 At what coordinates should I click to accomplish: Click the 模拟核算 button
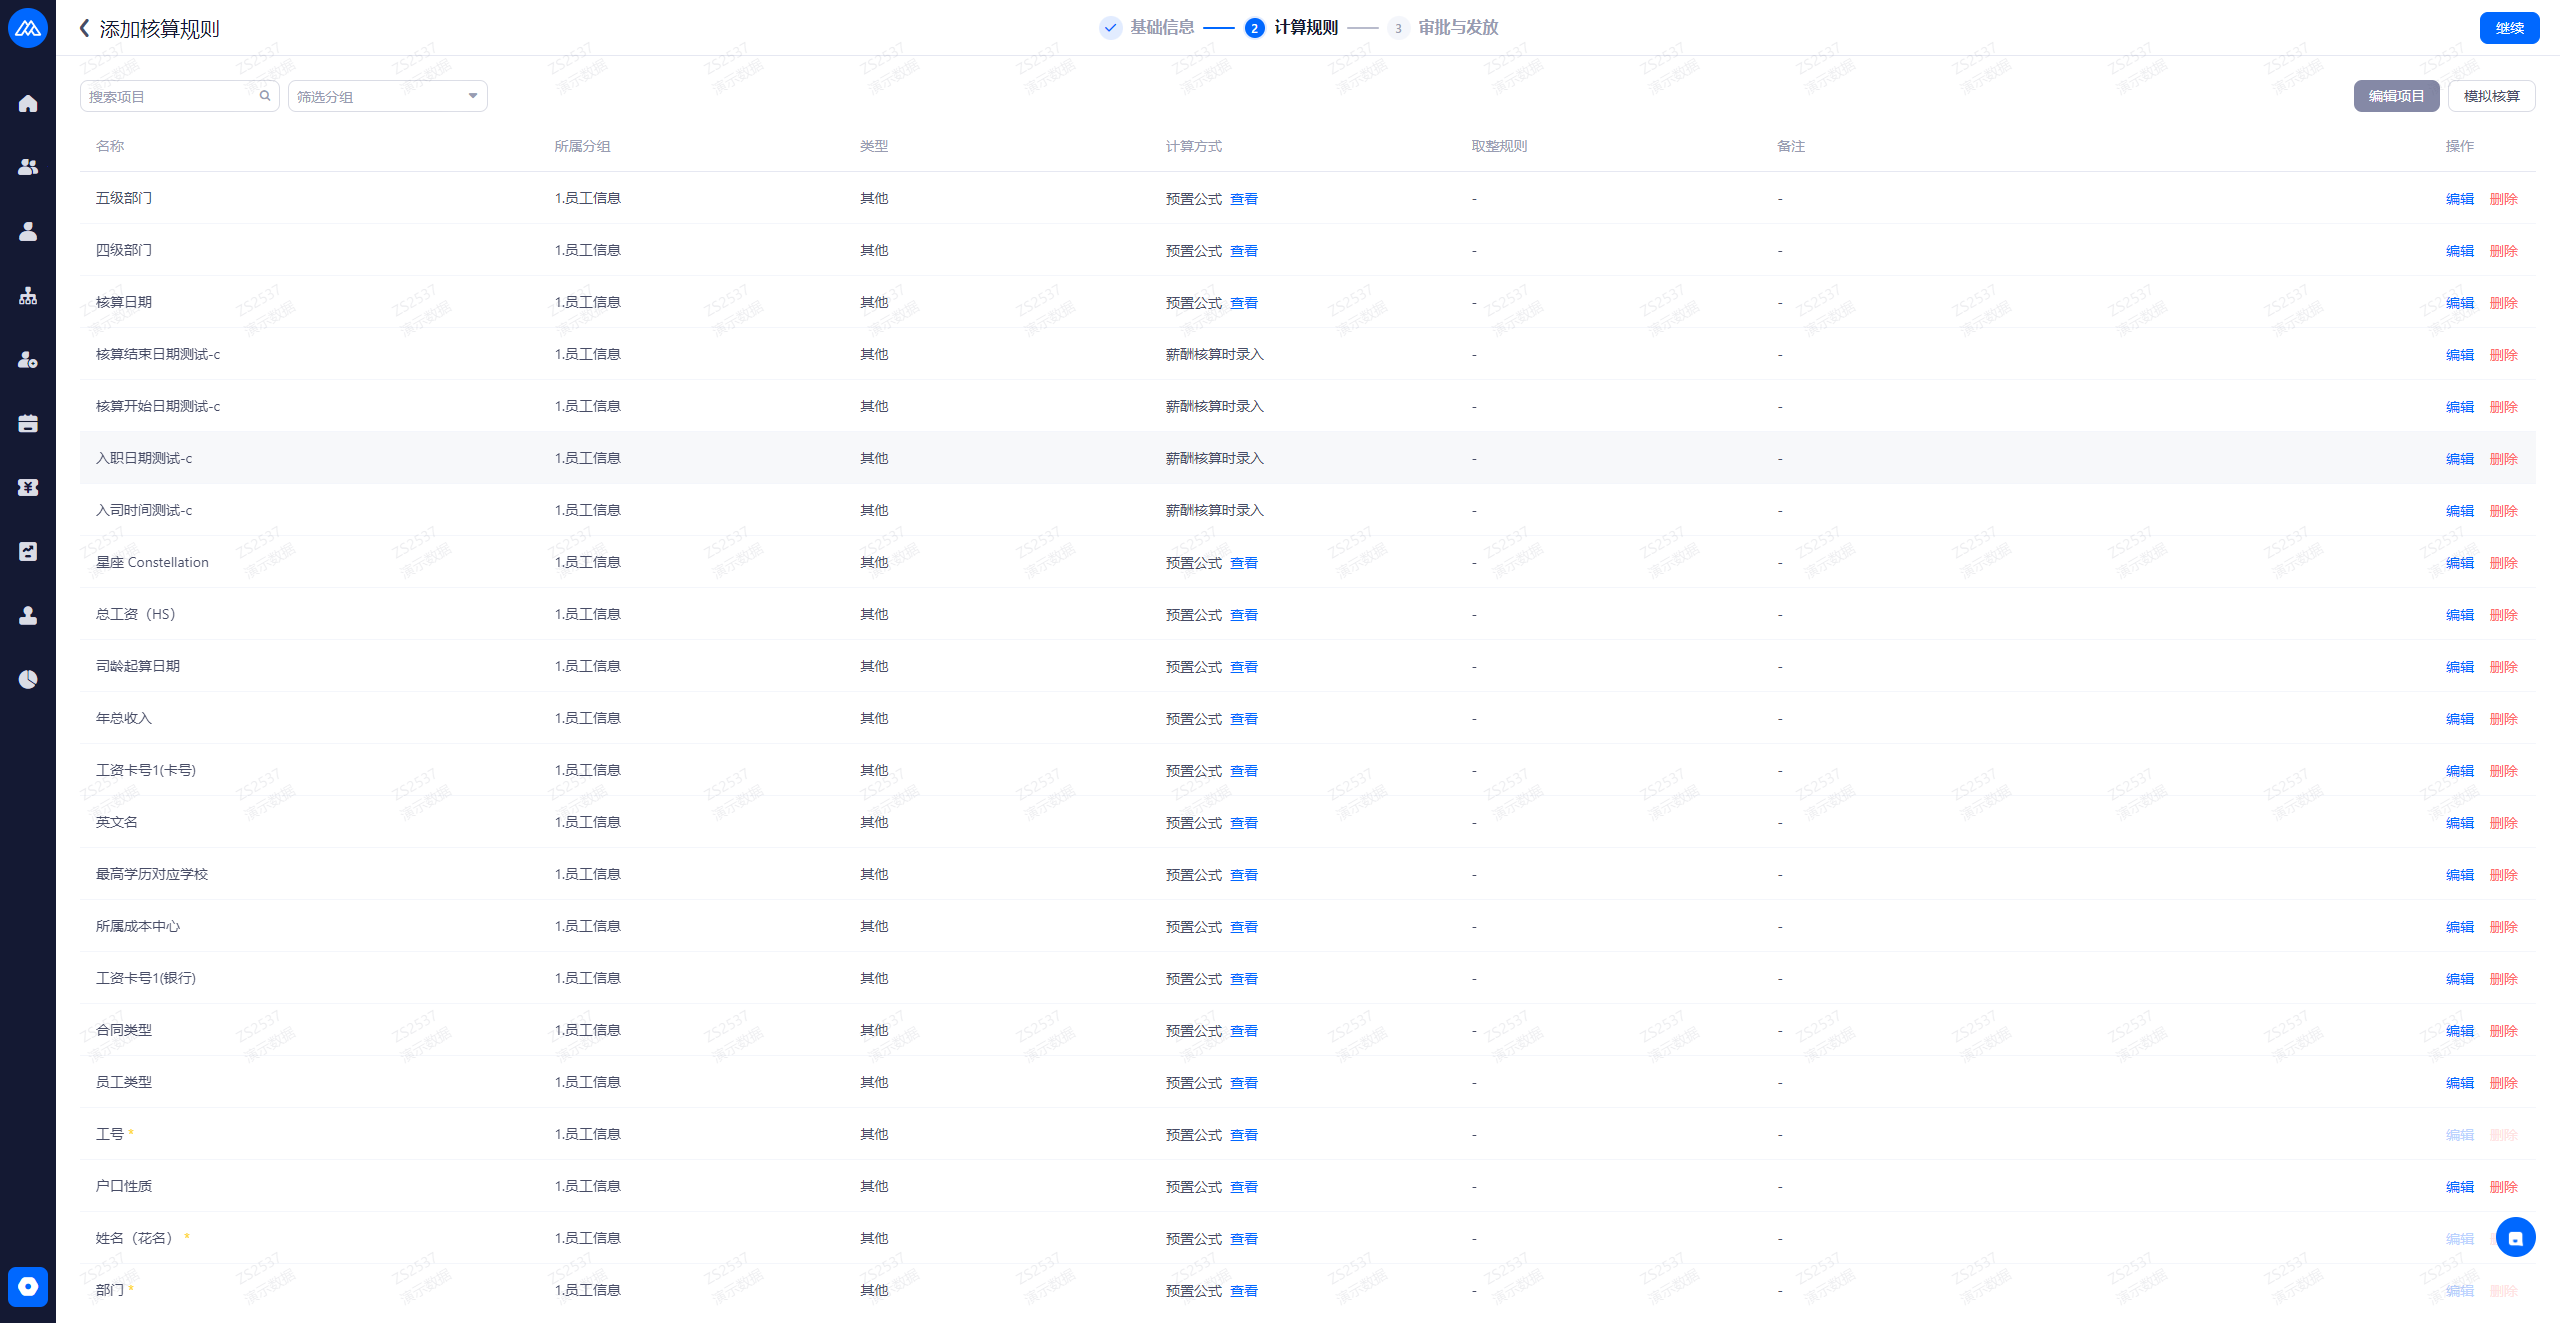point(2491,96)
